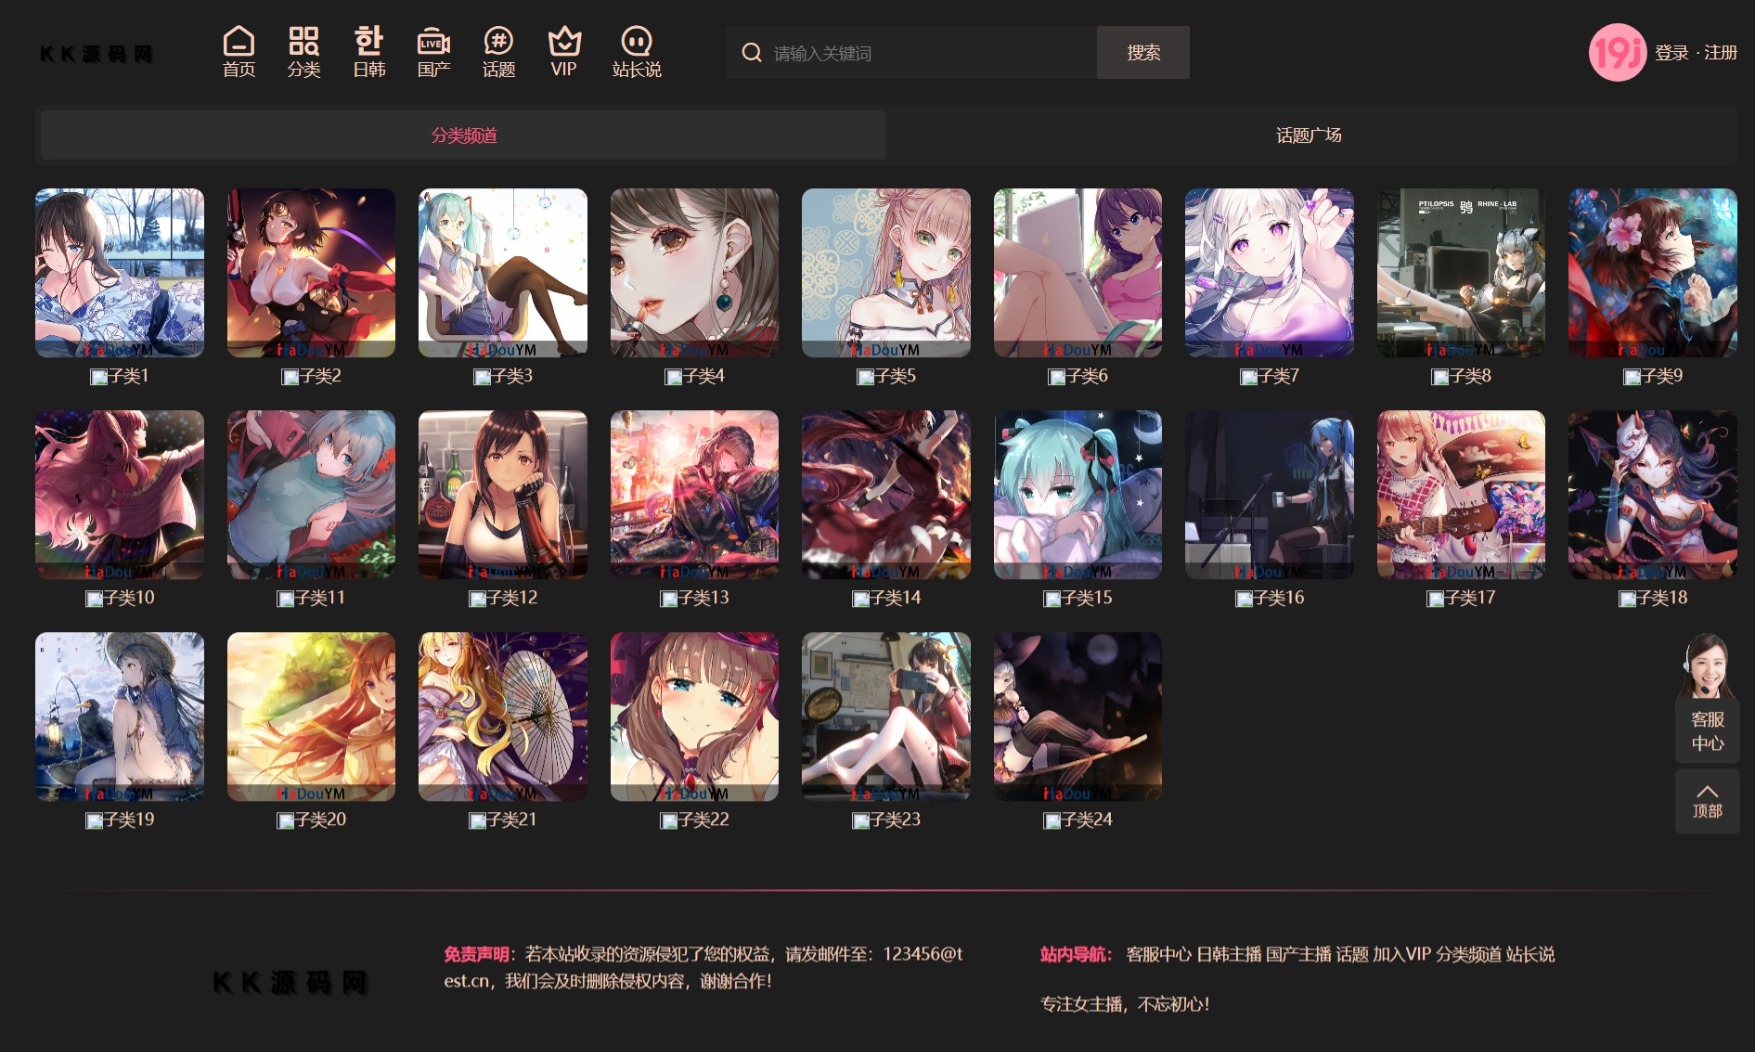Click 登录 login link

tap(1671, 53)
